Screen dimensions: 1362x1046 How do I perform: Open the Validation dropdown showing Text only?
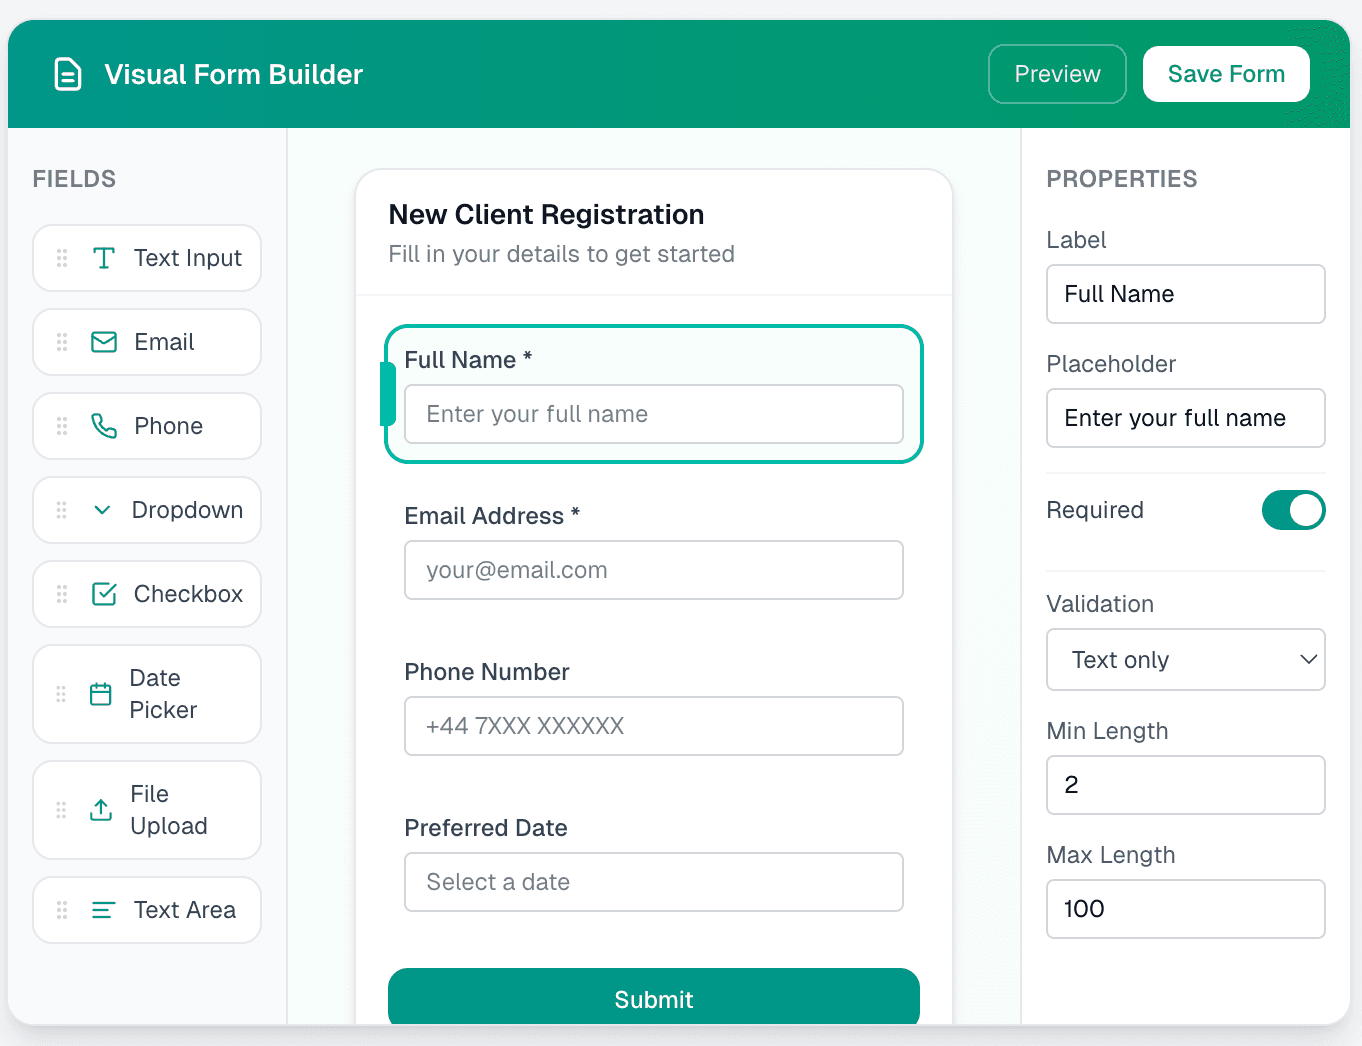[1185, 659]
